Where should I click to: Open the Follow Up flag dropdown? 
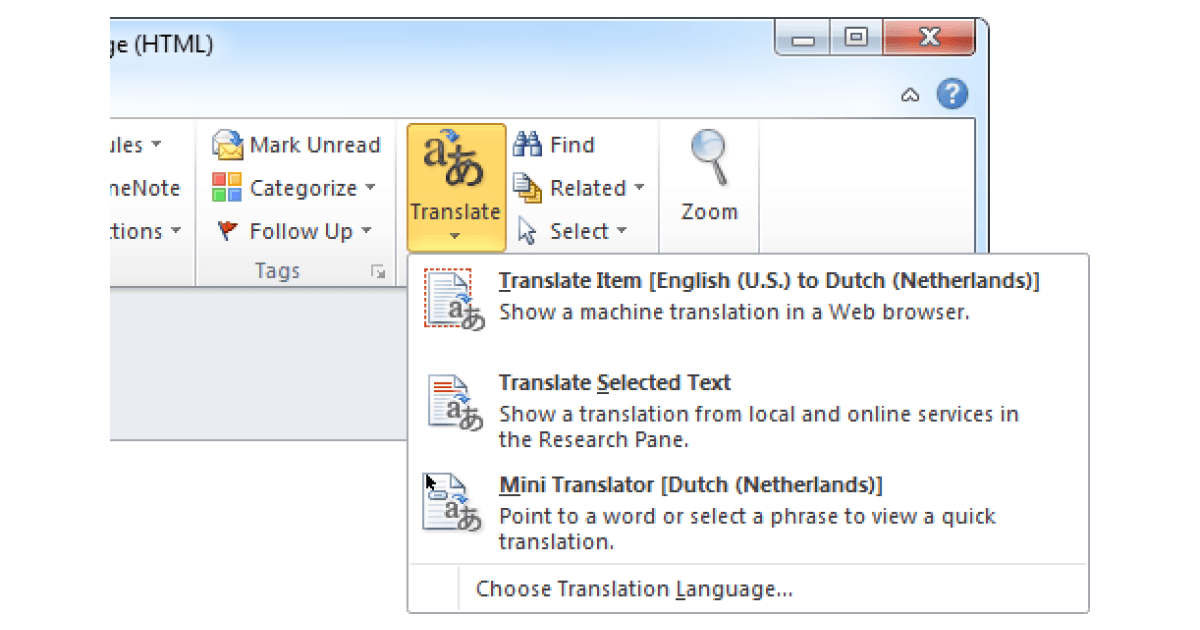(295, 231)
